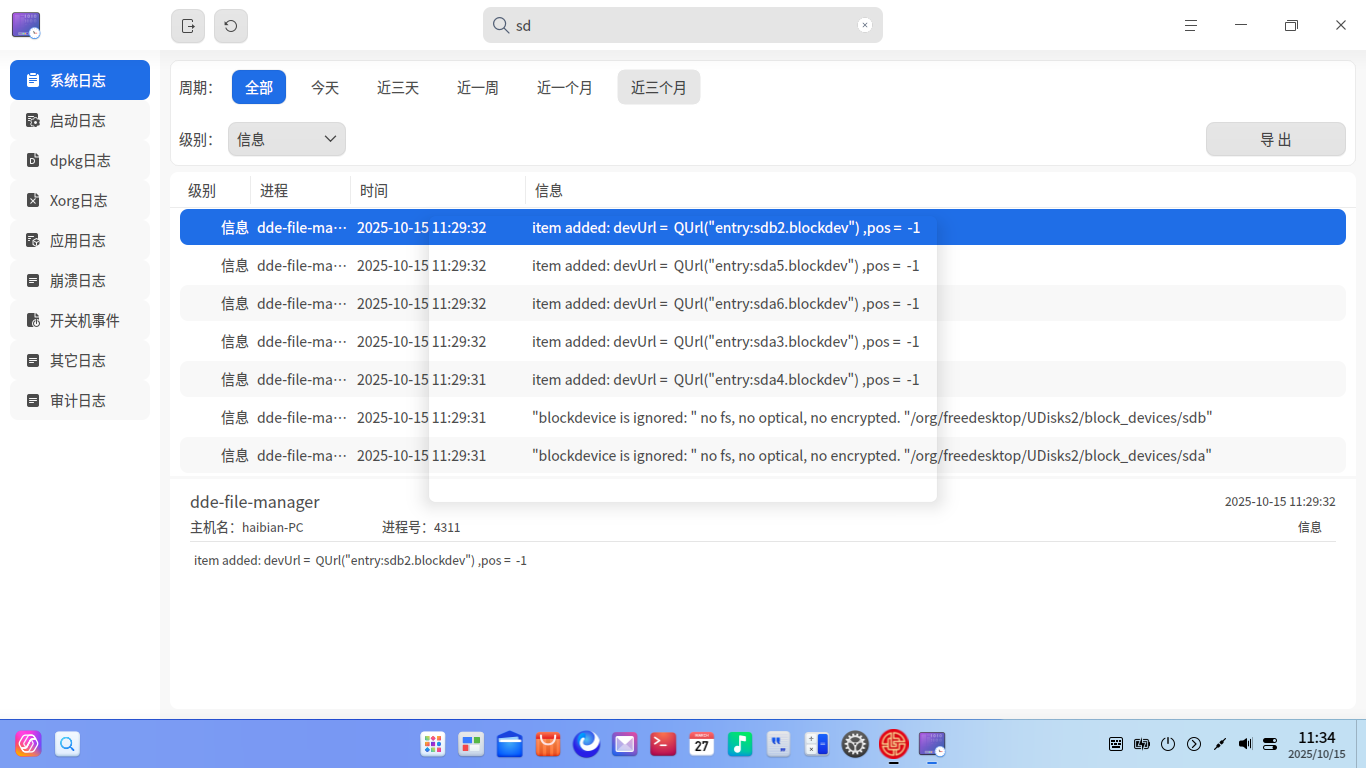Open the calendar app showing 27
The width and height of the screenshot is (1366, 768).
[702, 744]
